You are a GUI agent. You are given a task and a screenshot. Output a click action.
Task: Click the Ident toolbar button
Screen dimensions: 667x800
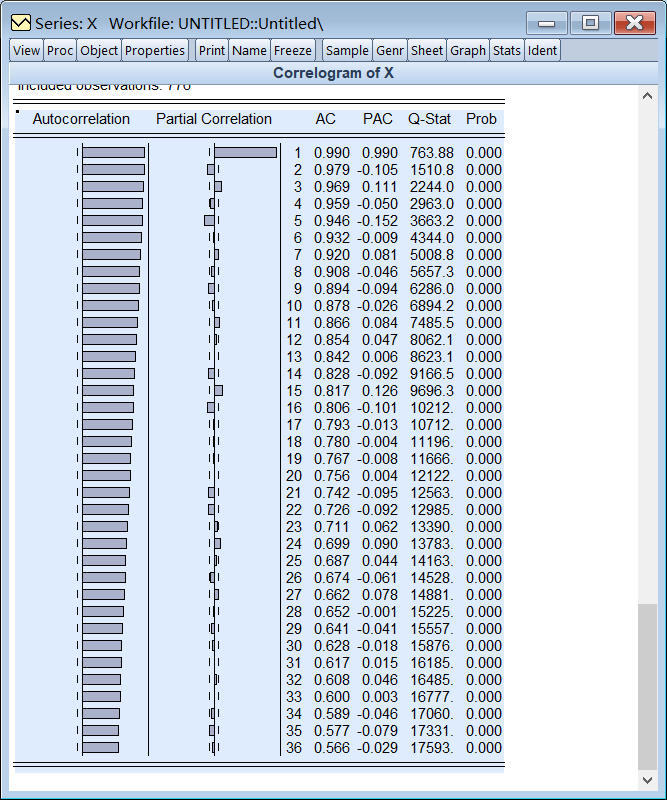[542, 51]
